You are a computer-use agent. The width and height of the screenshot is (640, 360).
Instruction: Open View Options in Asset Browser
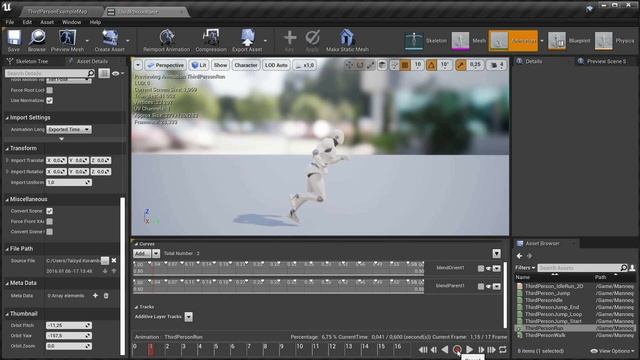612,351
